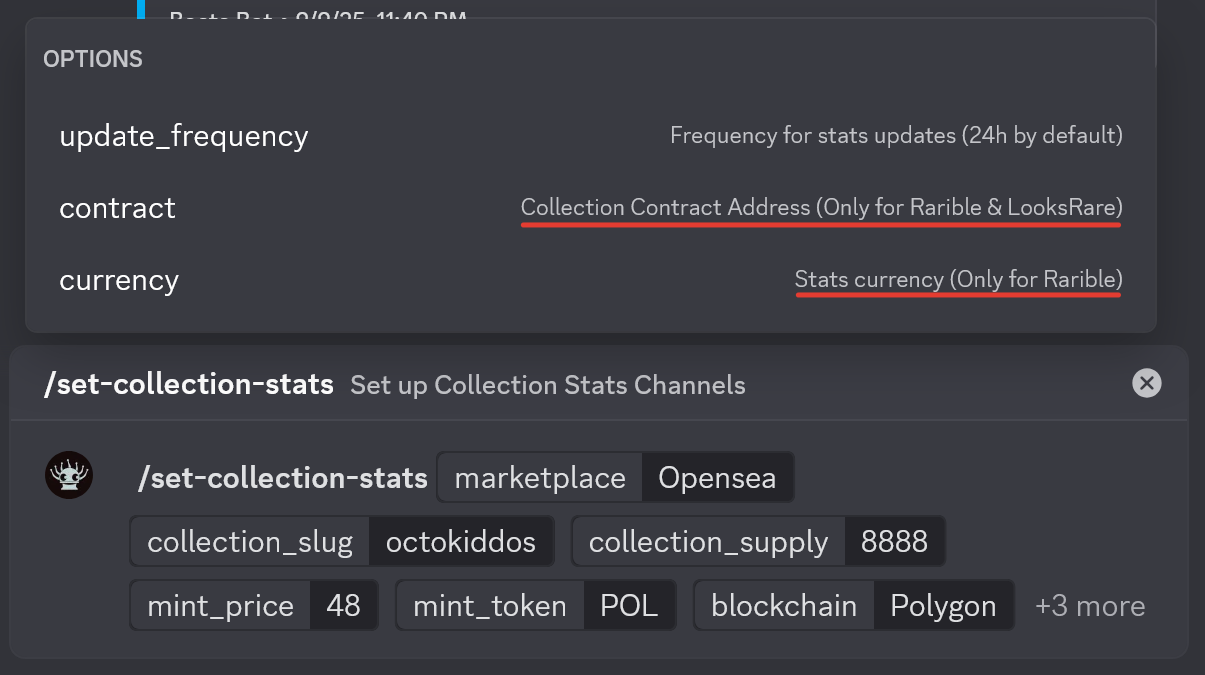Click the marketplace parameter label
Image resolution: width=1205 pixels, height=675 pixels.
click(x=540, y=478)
